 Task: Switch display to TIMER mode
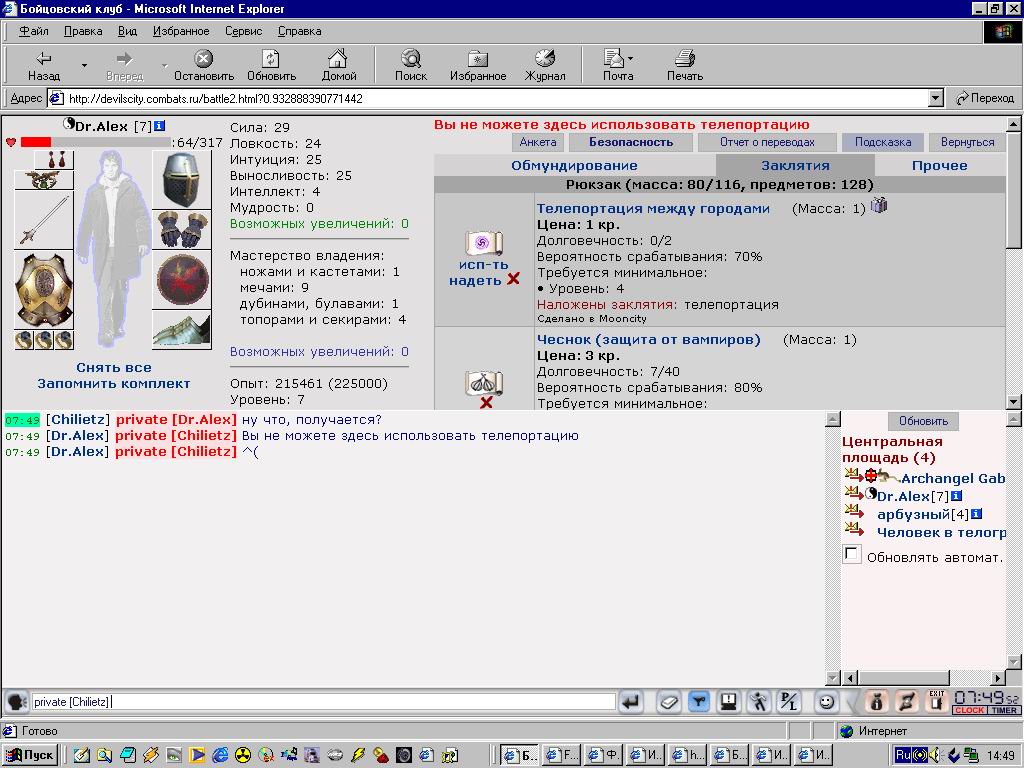point(1004,710)
